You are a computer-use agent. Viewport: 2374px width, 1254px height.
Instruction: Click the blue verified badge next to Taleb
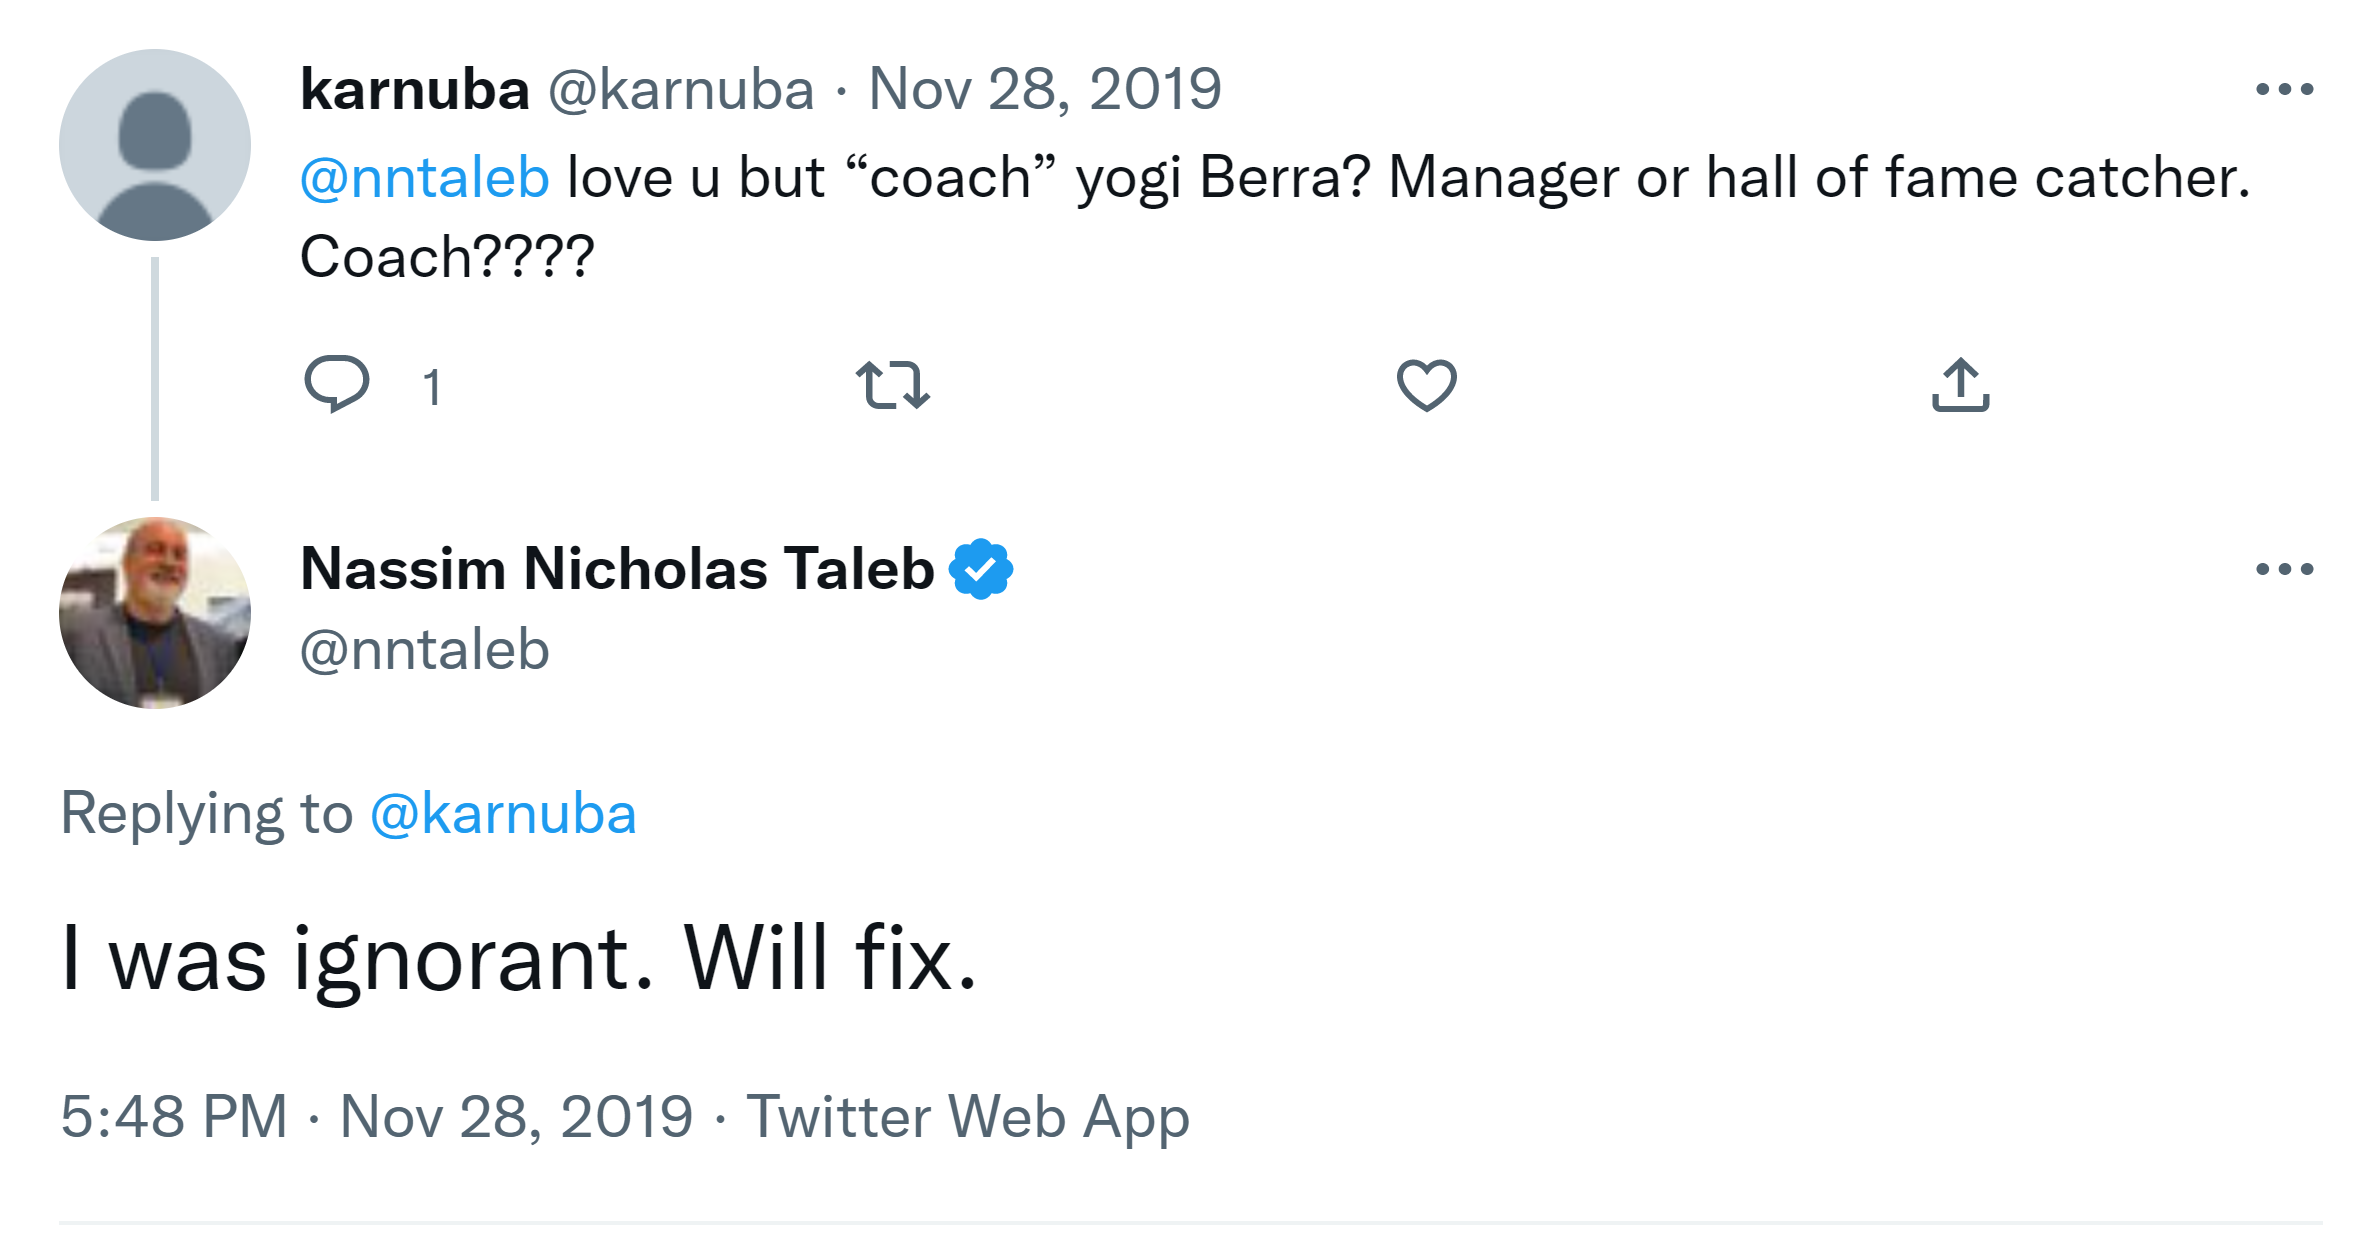(x=981, y=569)
